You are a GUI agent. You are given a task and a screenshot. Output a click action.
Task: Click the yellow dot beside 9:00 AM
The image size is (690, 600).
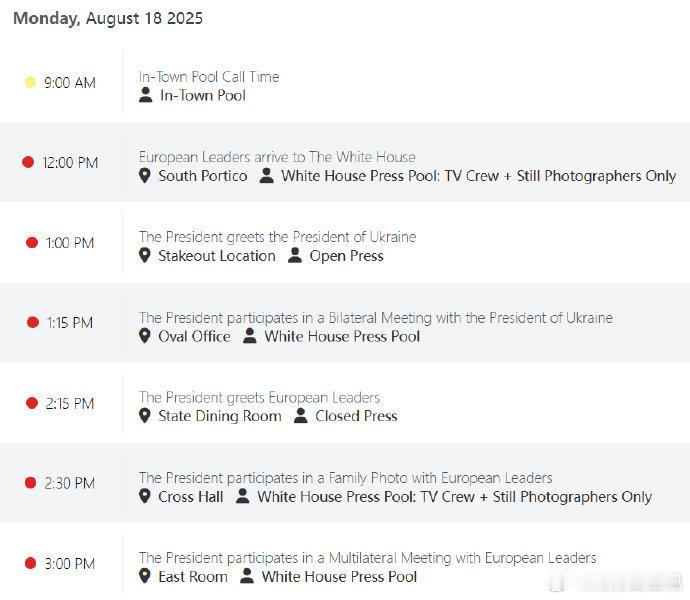click(30, 82)
